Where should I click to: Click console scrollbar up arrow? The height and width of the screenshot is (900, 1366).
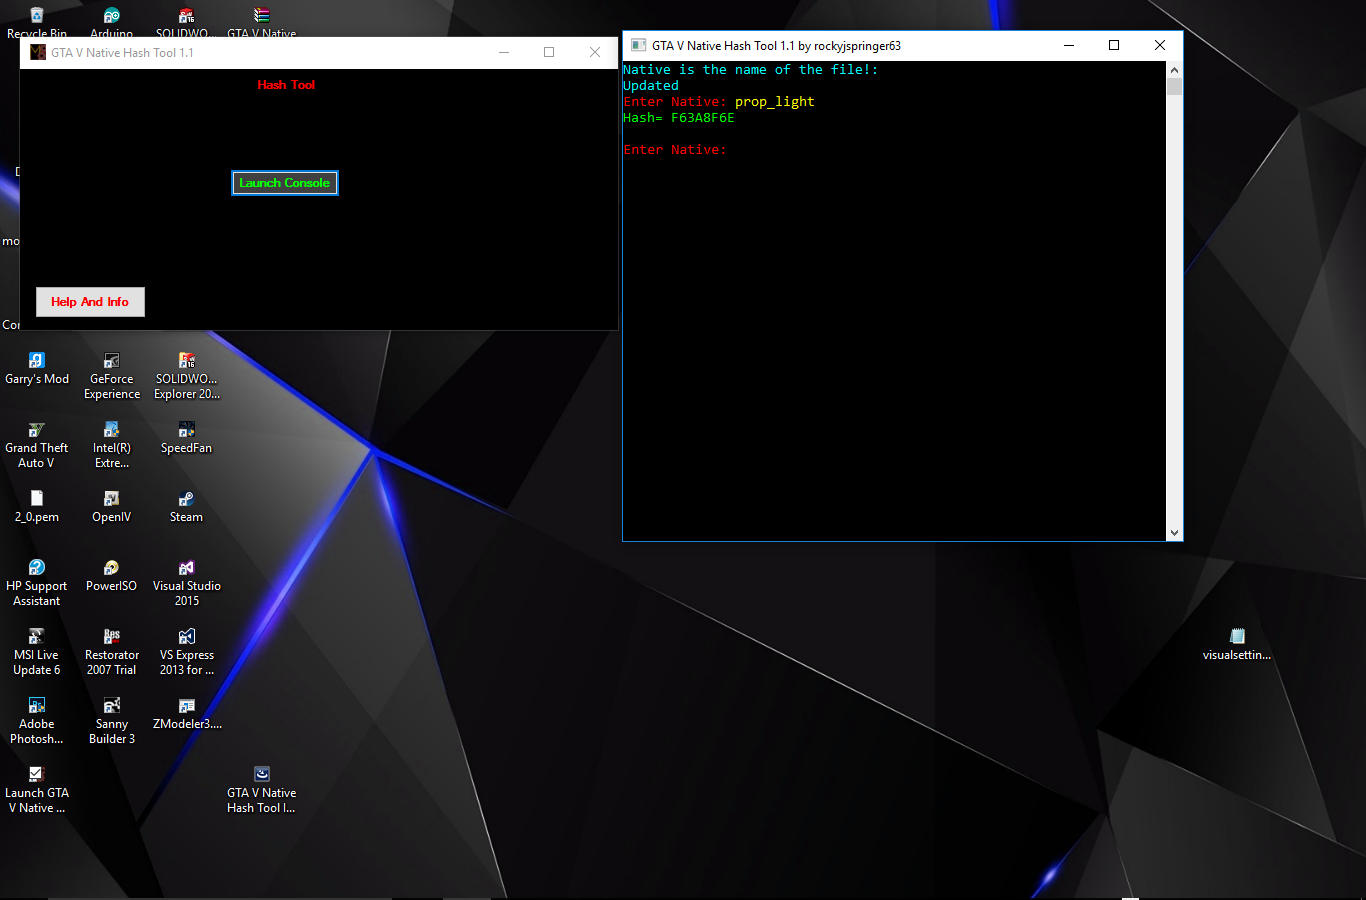pyautogui.click(x=1174, y=70)
